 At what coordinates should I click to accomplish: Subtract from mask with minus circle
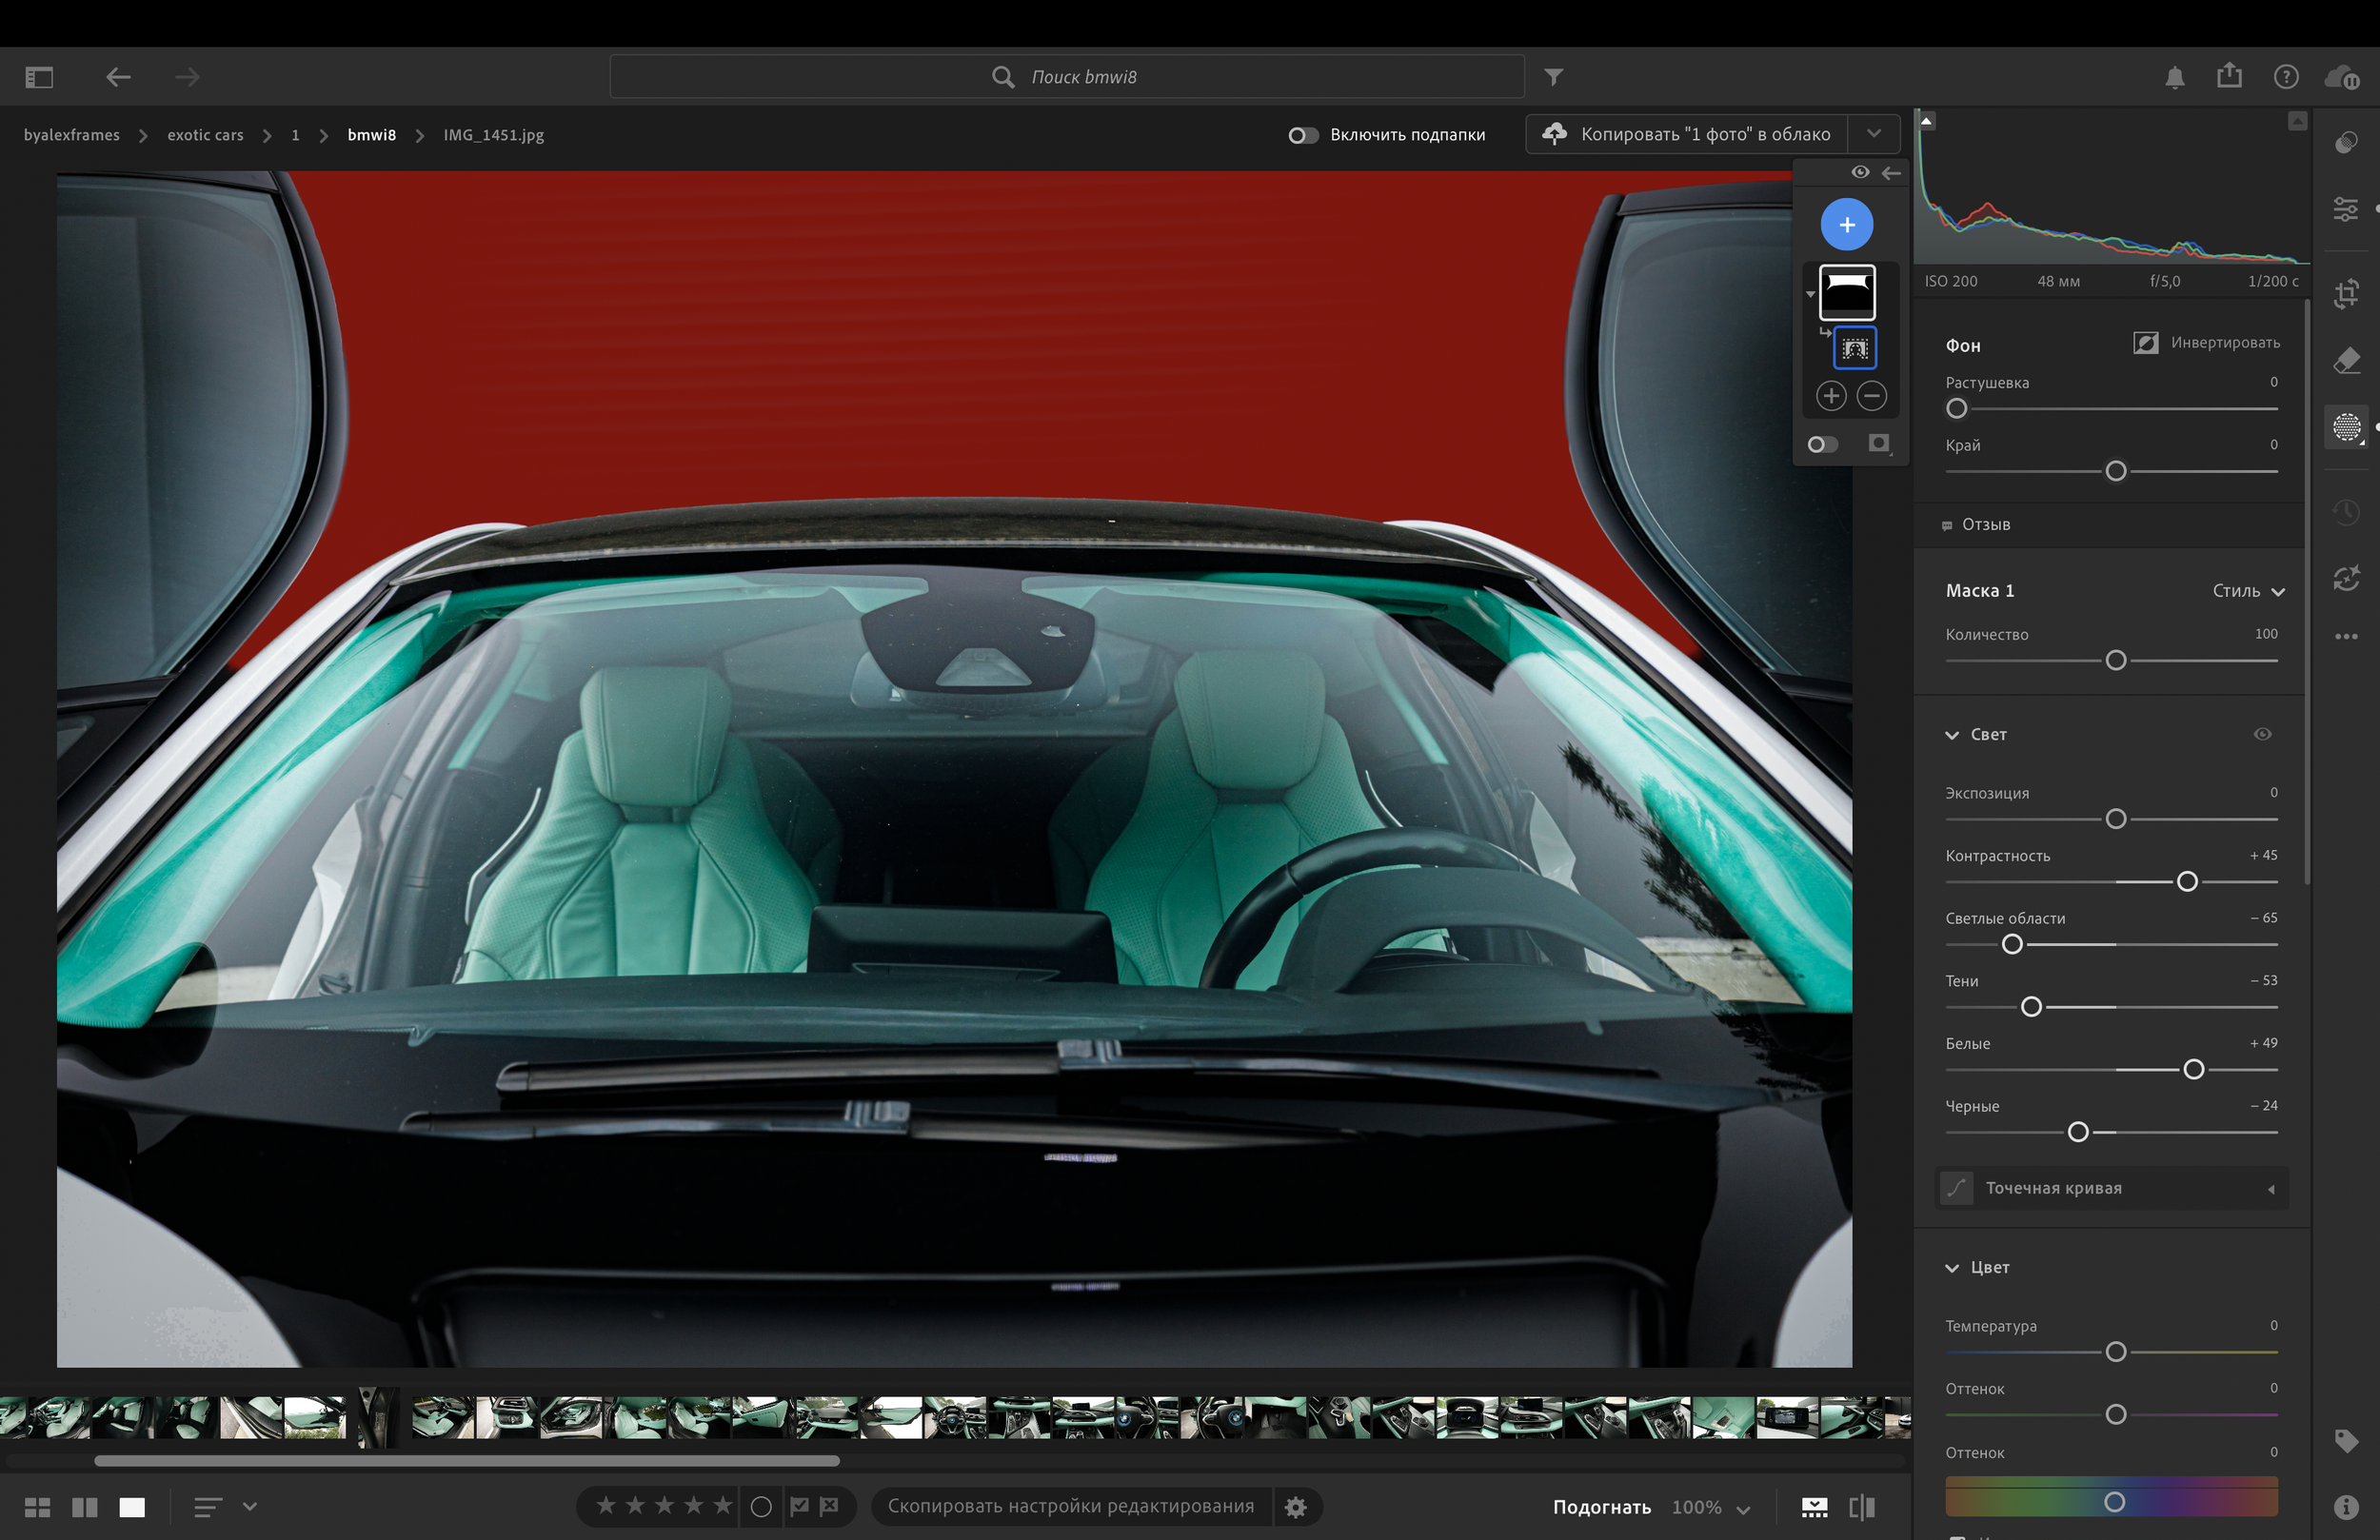pos(1871,396)
